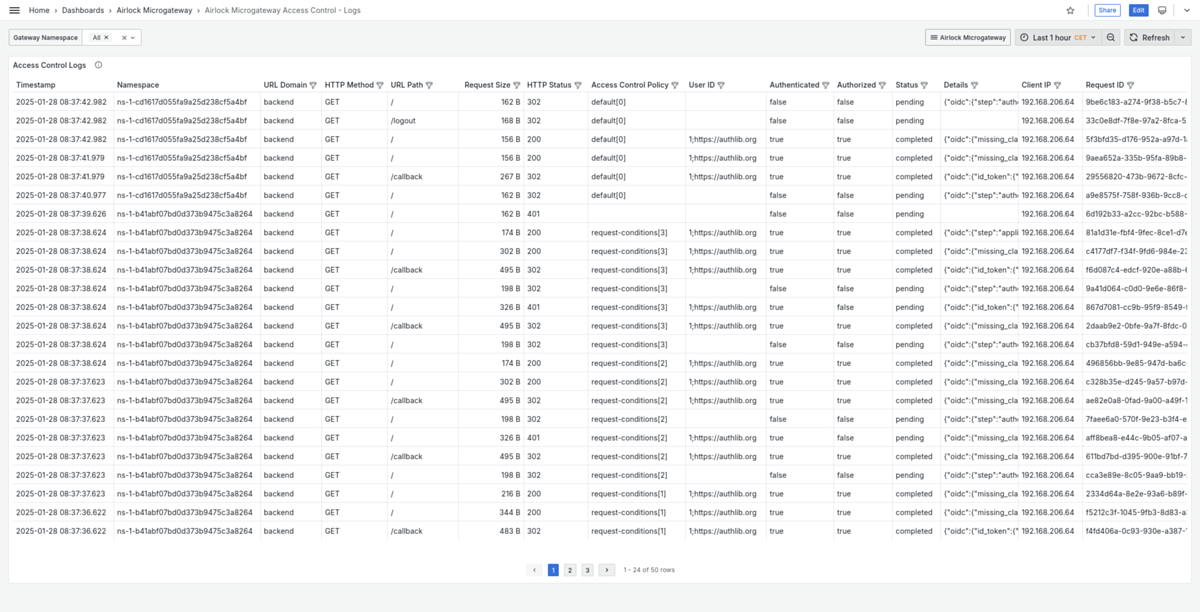Open the hamburger navigation menu
Viewport: 1200px width, 612px height.
pyautogui.click(x=15, y=10)
